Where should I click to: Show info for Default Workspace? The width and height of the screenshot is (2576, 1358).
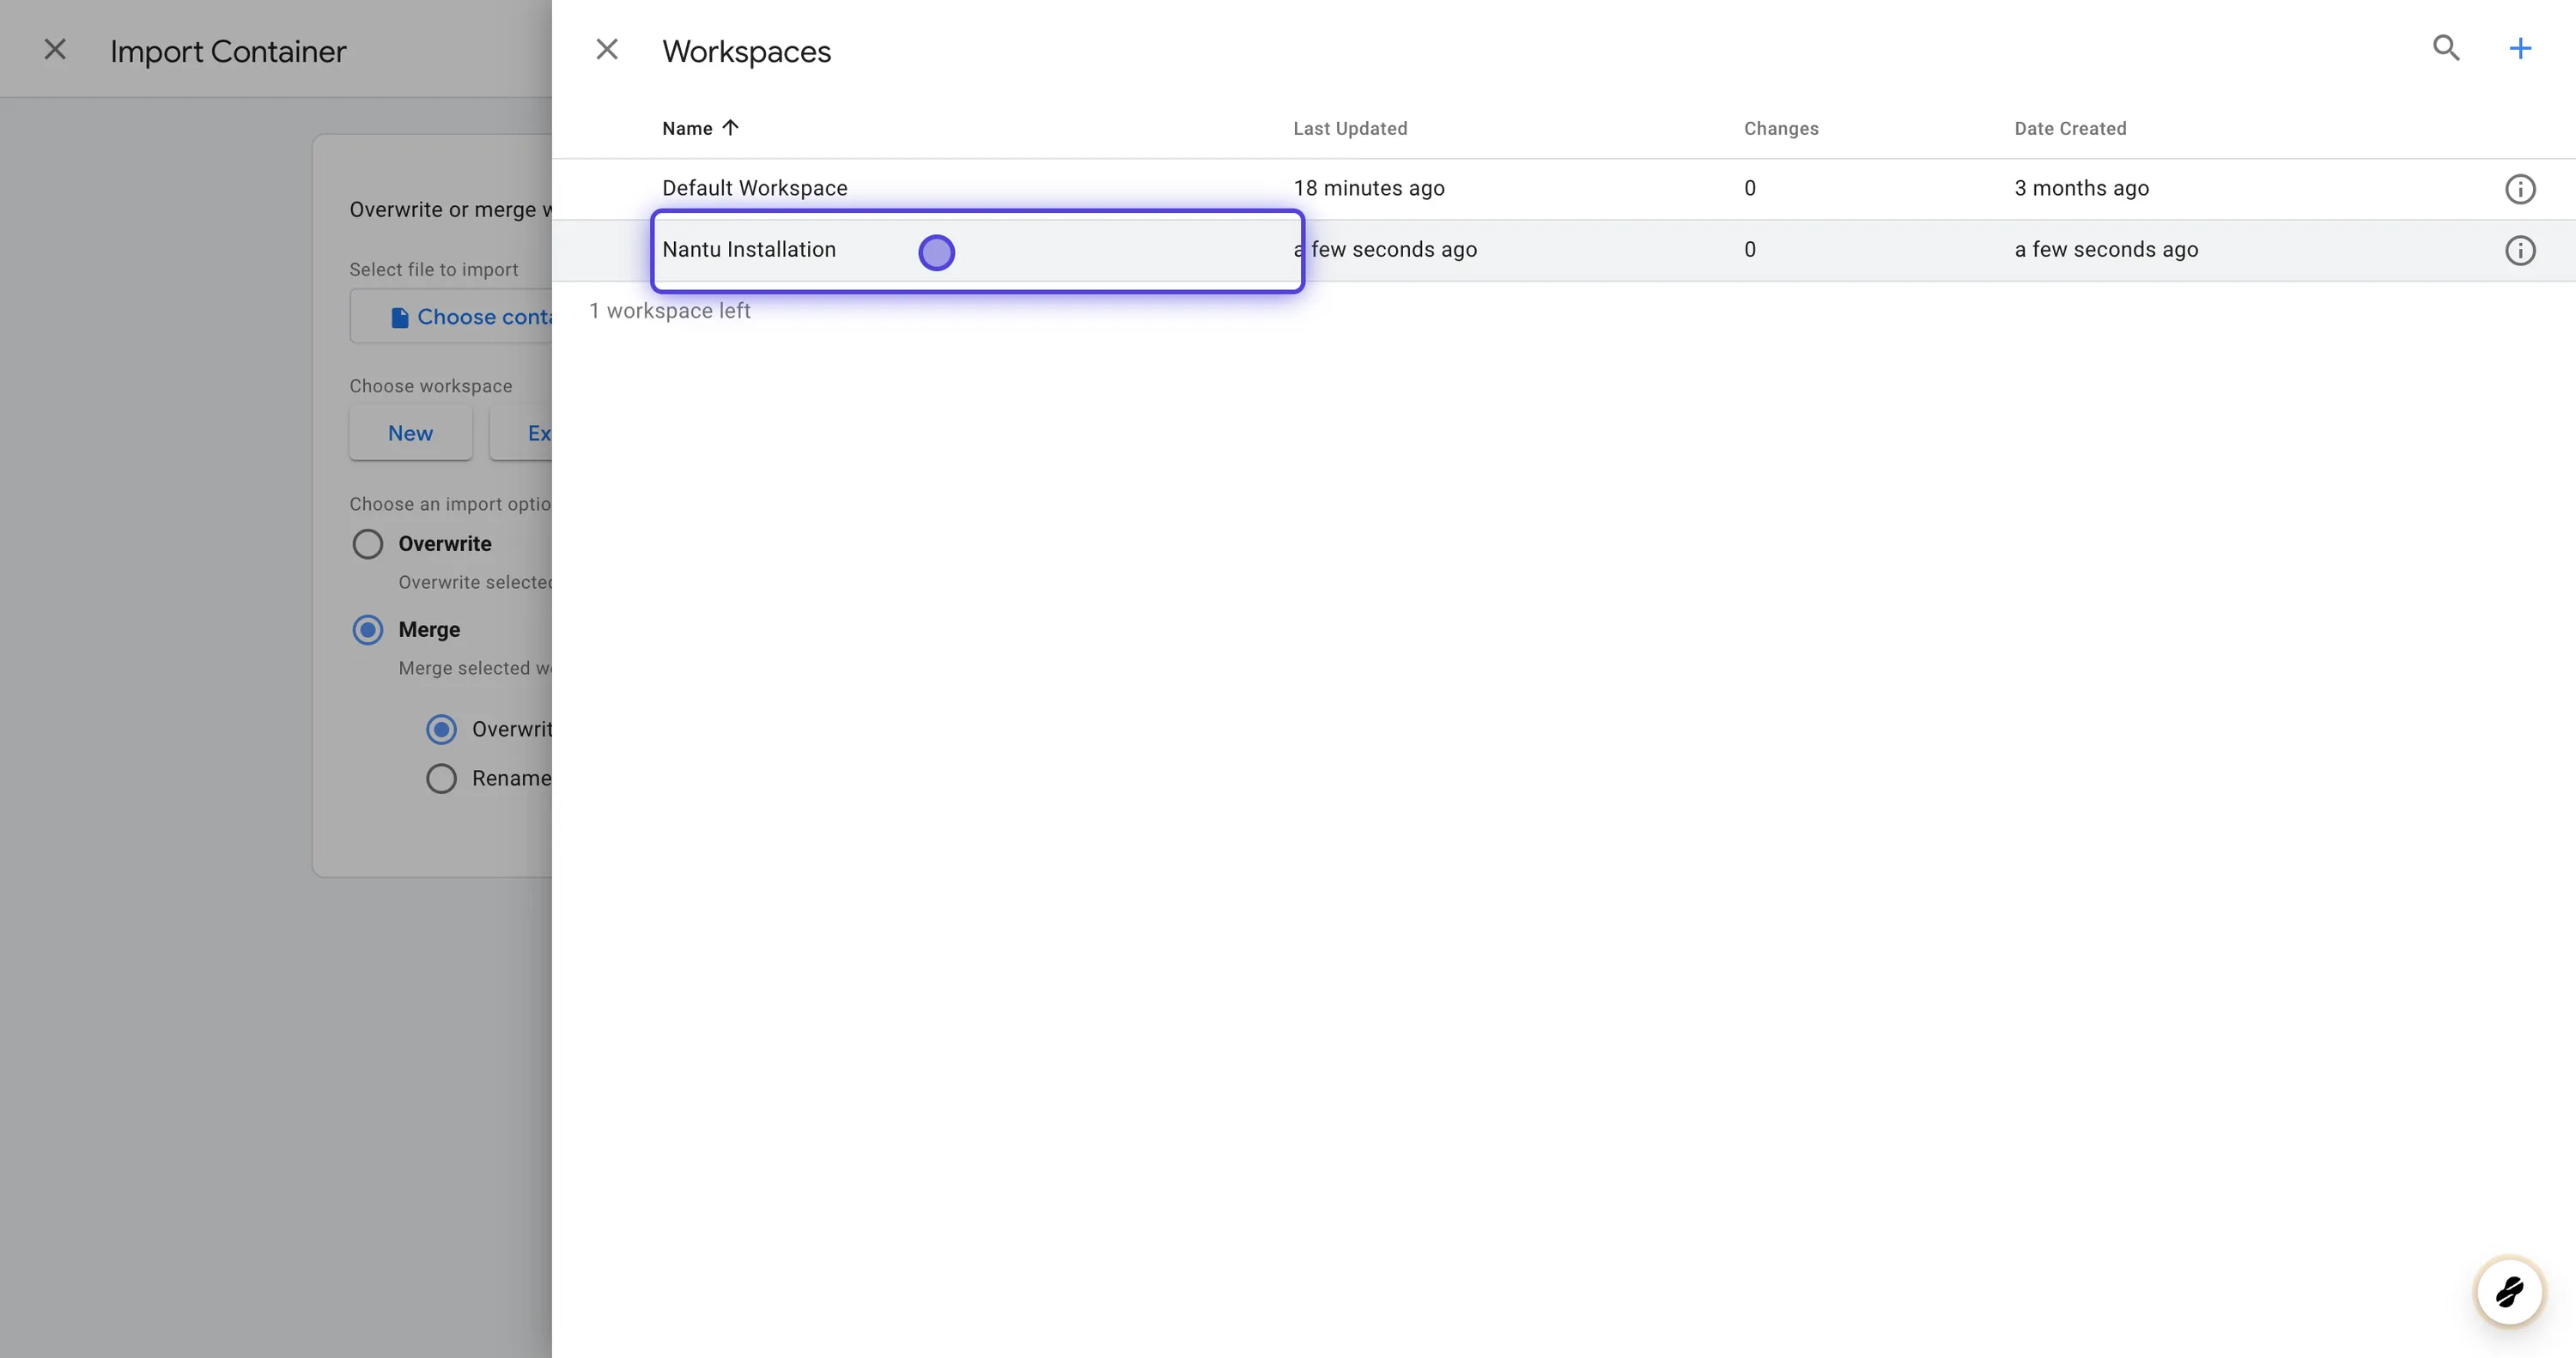[x=2520, y=189]
